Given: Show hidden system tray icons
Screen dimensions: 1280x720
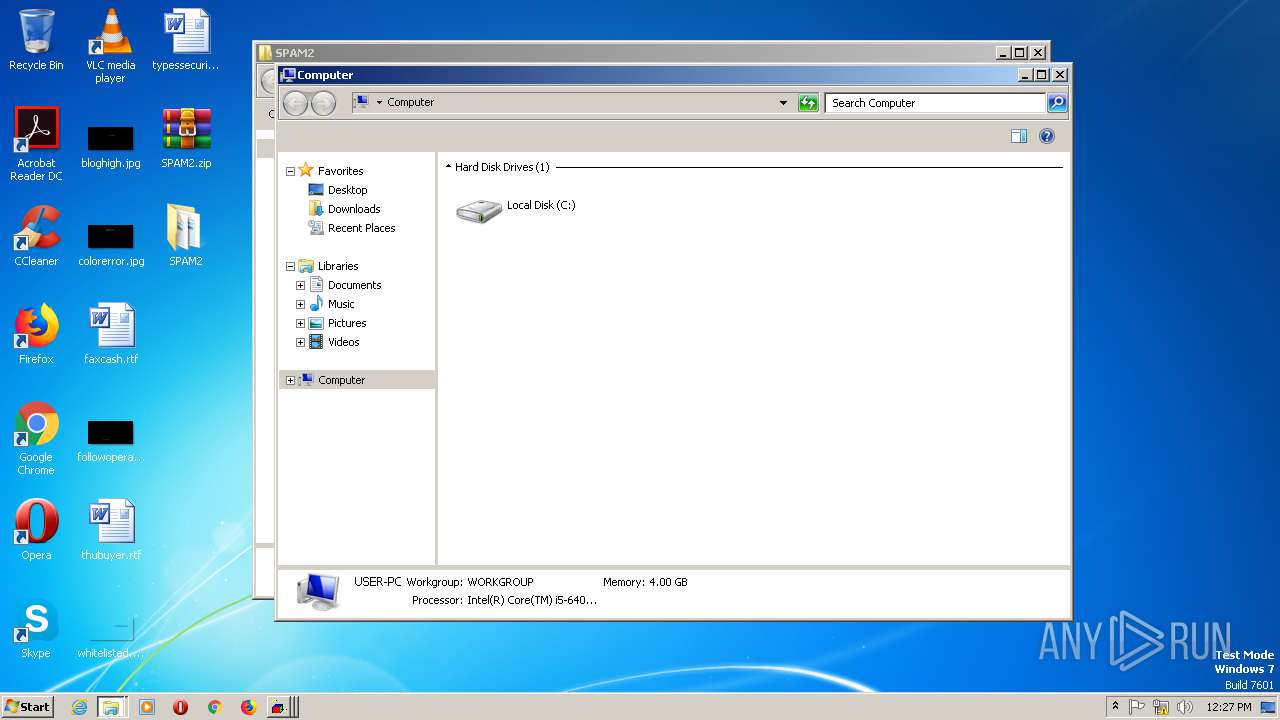Looking at the screenshot, I should tap(1115, 706).
